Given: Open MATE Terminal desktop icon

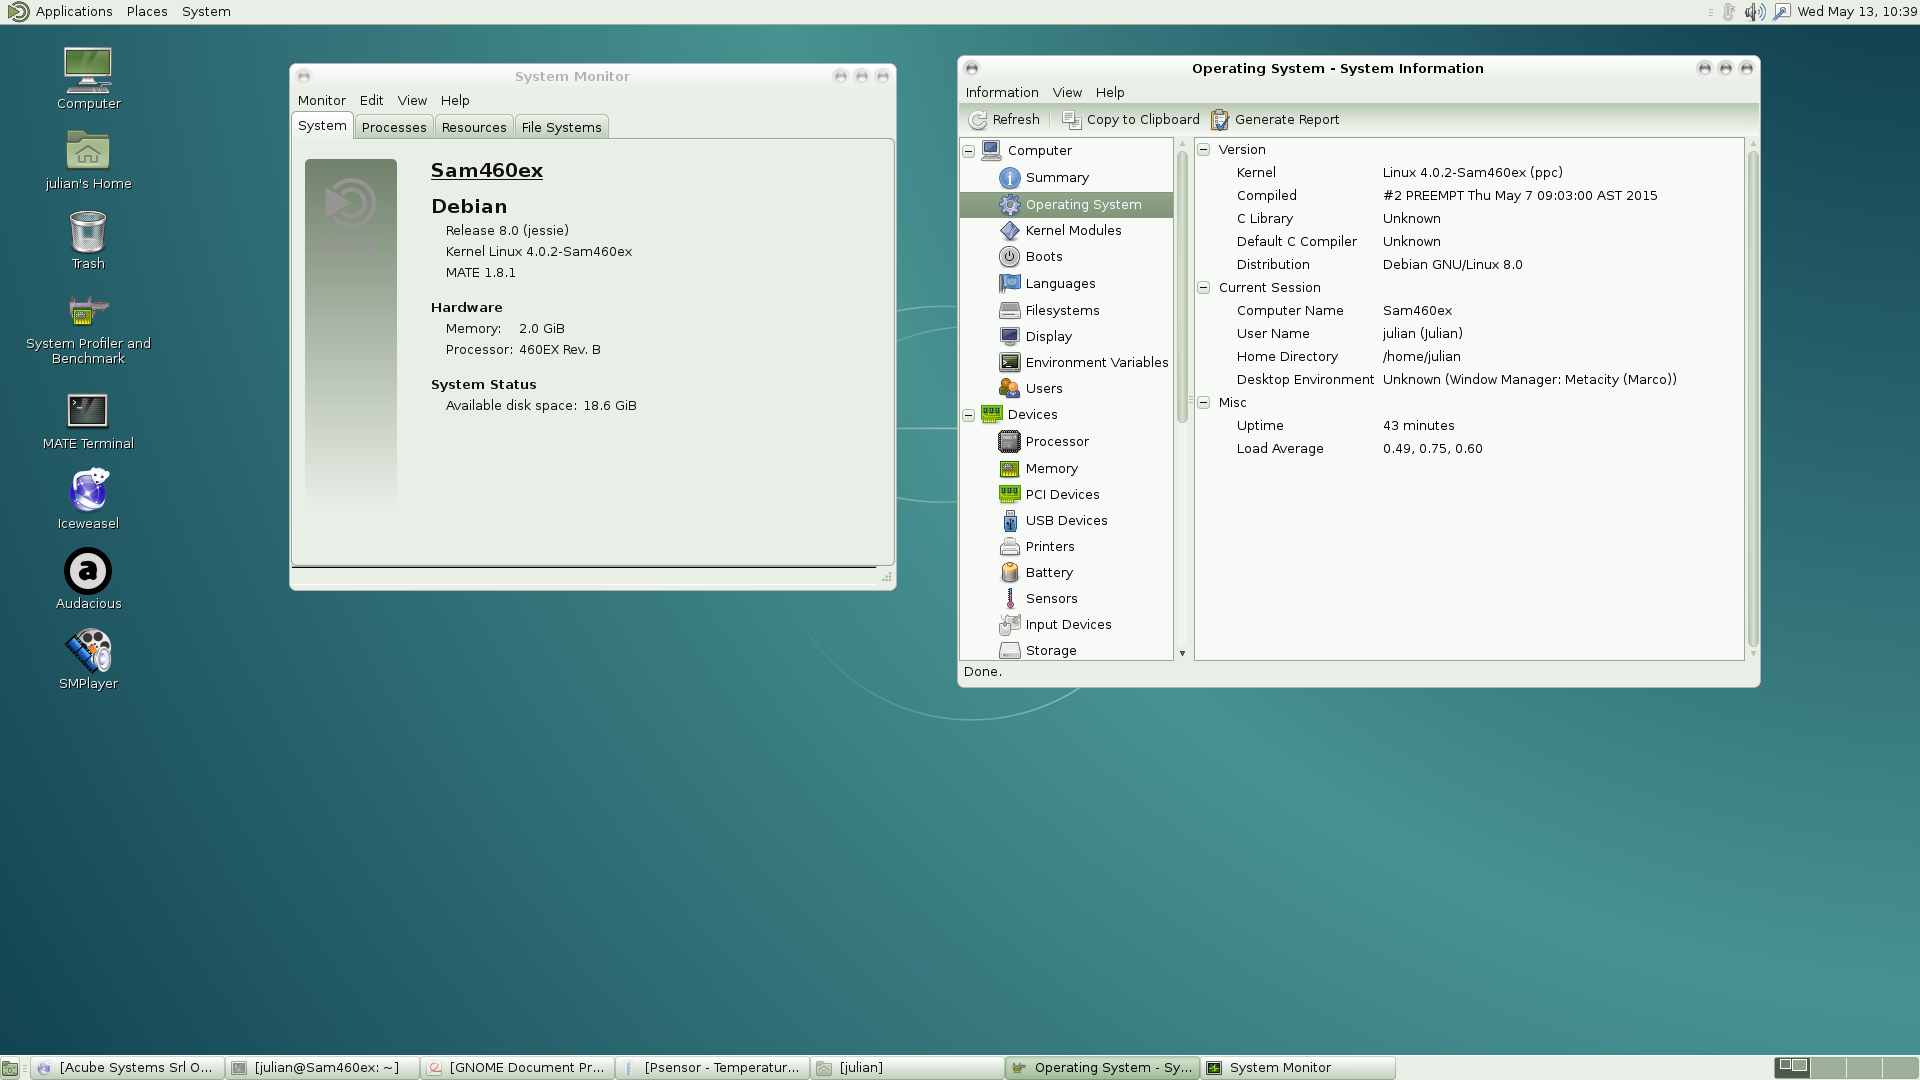Looking at the screenshot, I should (x=88, y=412).
